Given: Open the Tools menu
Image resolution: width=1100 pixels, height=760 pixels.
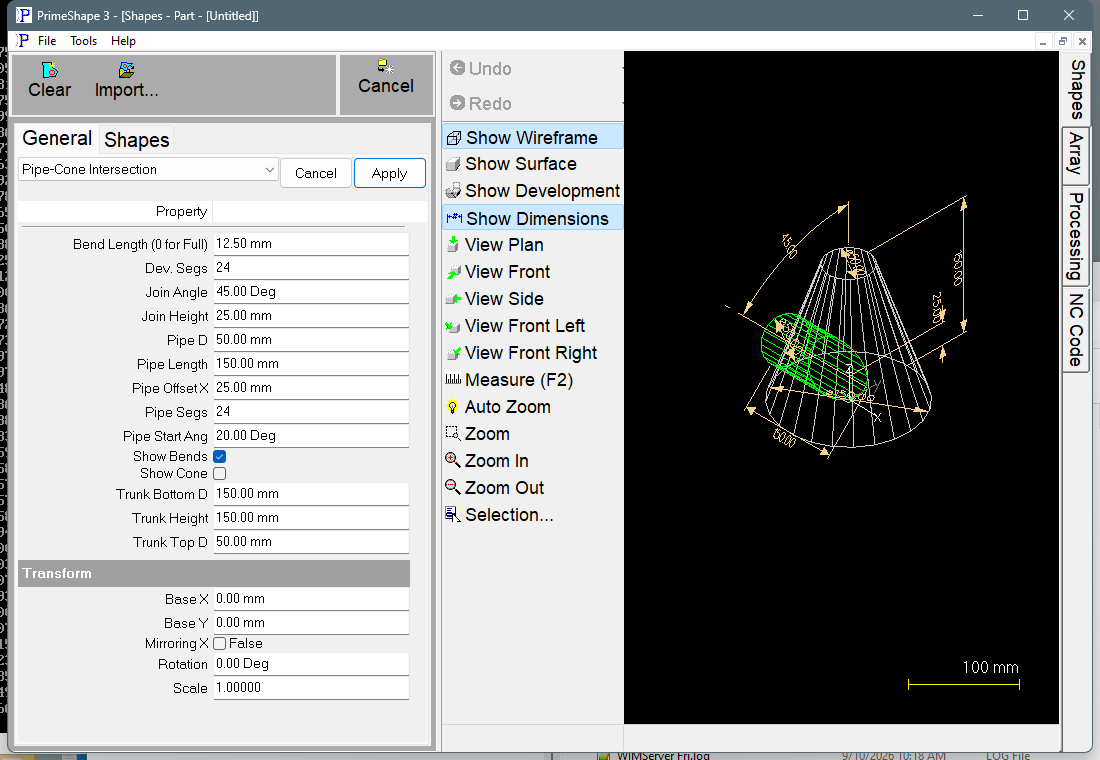Looking at the screenshot, I should click(83, 41).
